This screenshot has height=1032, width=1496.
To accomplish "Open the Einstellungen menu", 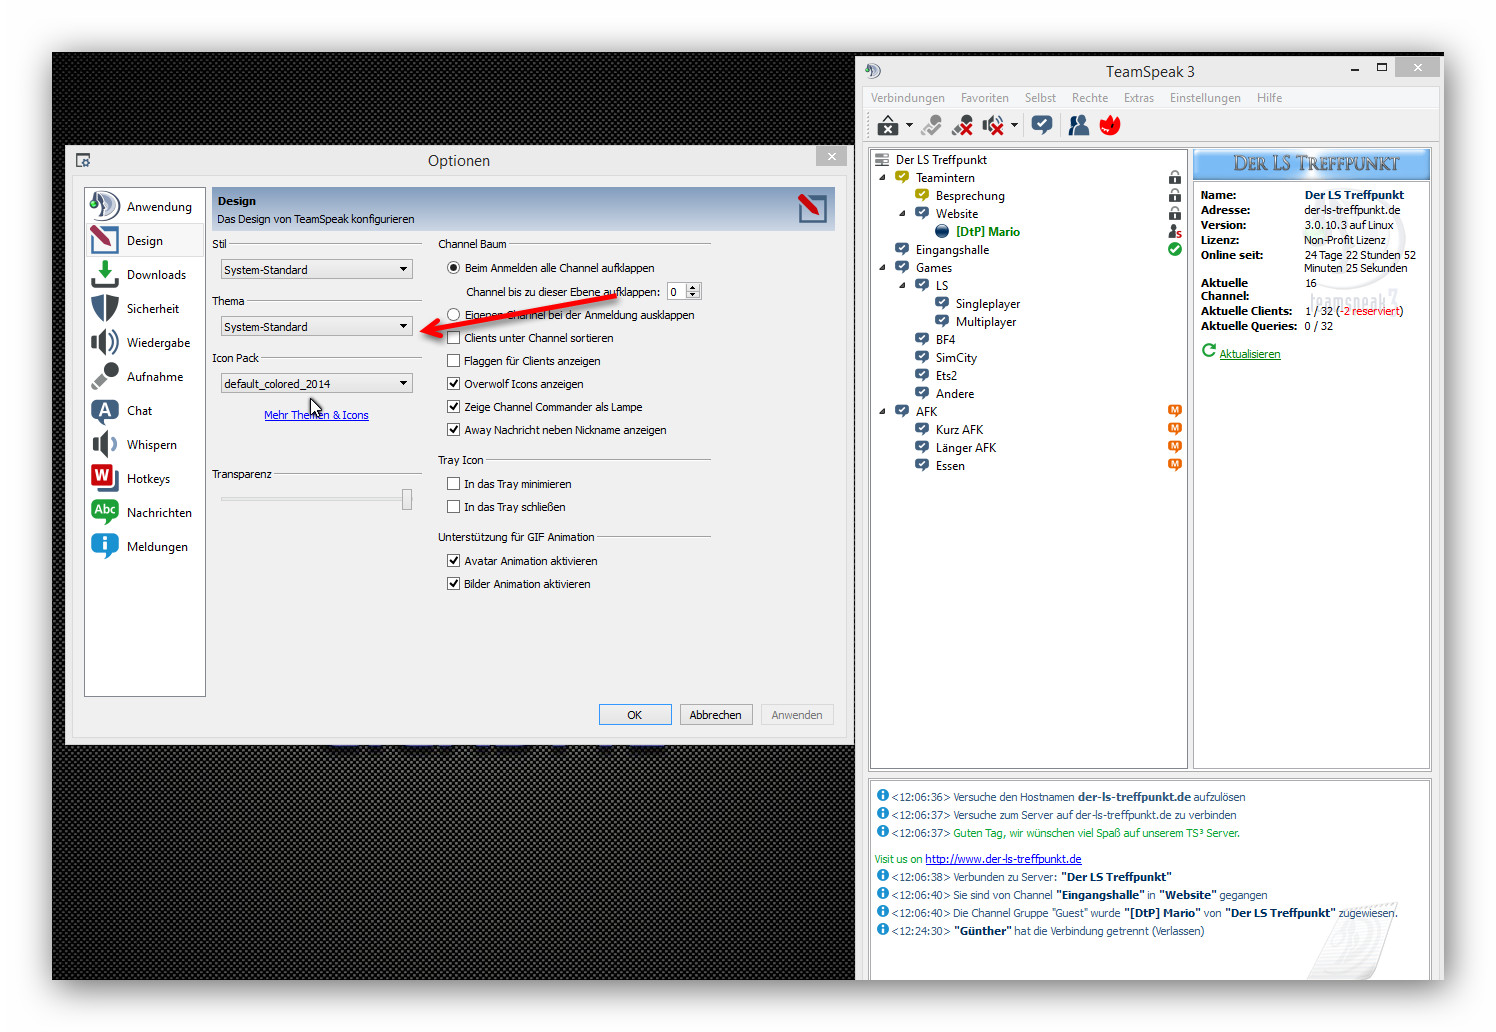I will coord(1204,98).
